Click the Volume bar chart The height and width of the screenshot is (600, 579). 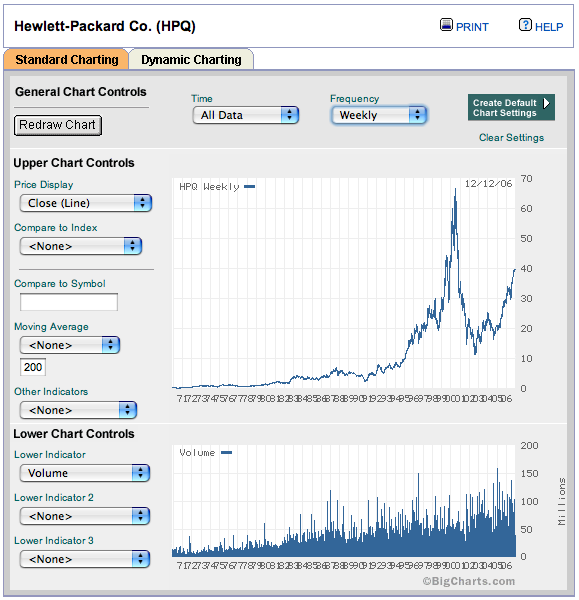pyautogui.click(x=344, y=501)
